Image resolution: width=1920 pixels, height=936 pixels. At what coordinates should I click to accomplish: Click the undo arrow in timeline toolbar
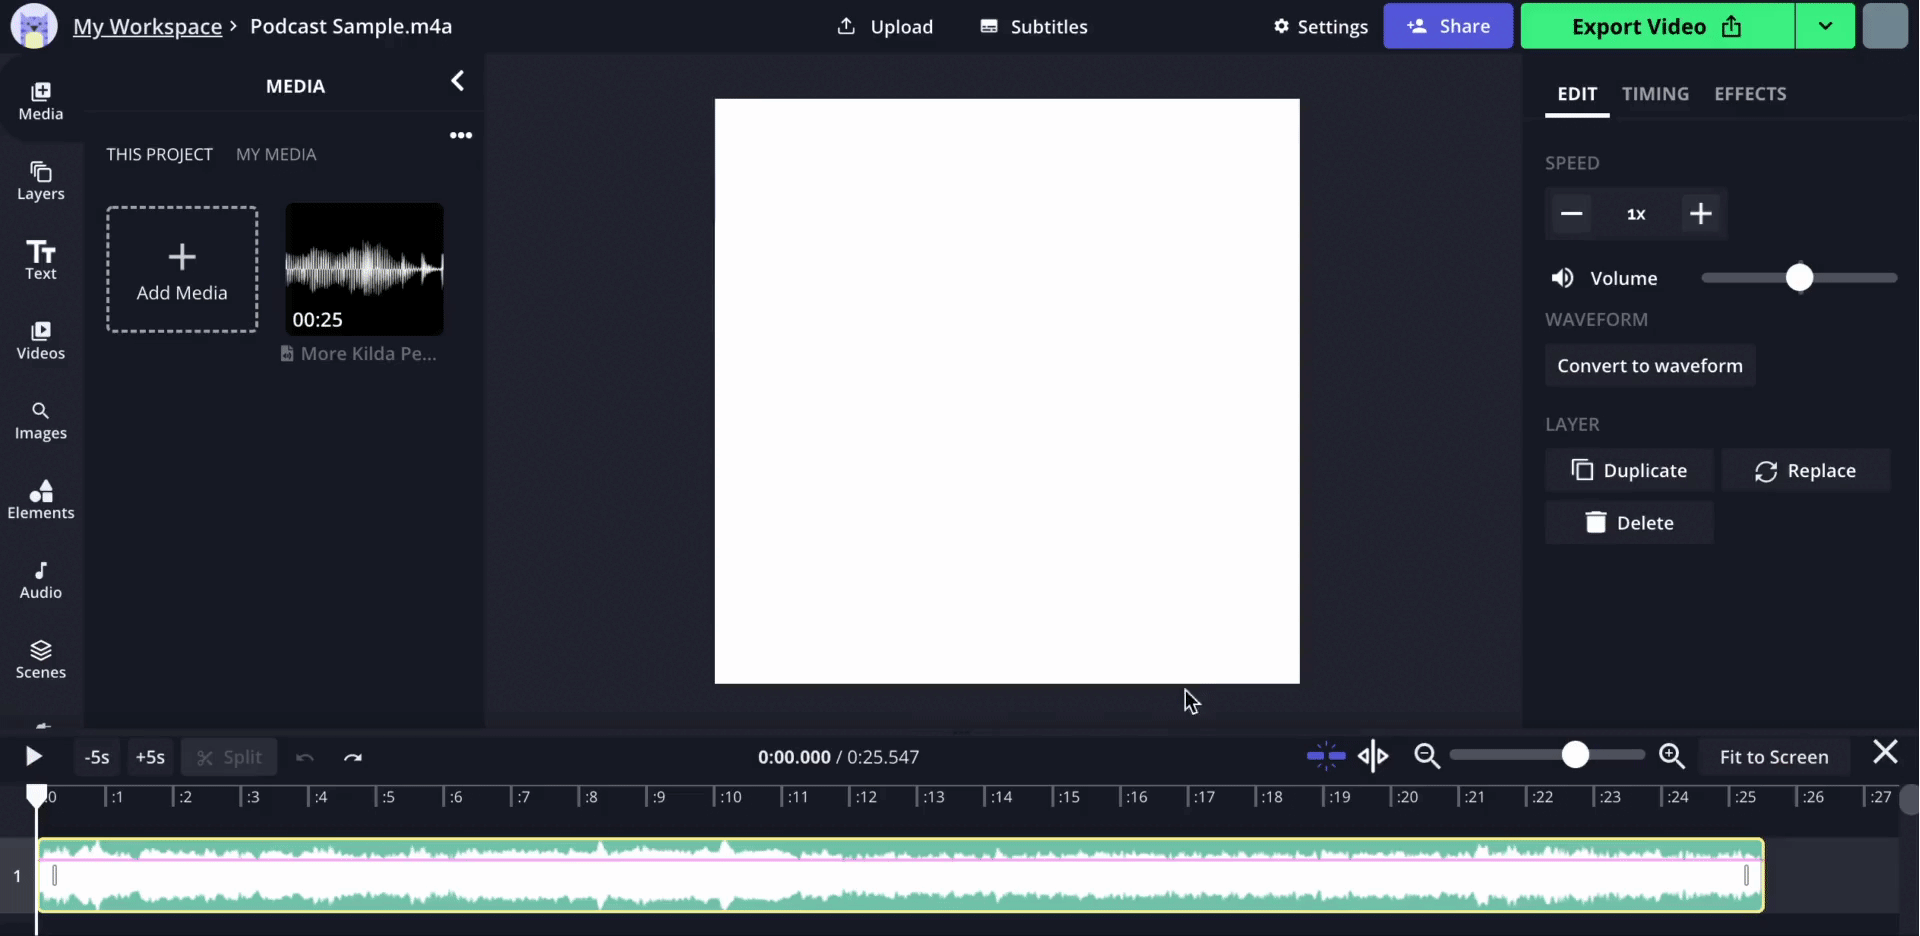pyautogui.click(x=305, y=758)
